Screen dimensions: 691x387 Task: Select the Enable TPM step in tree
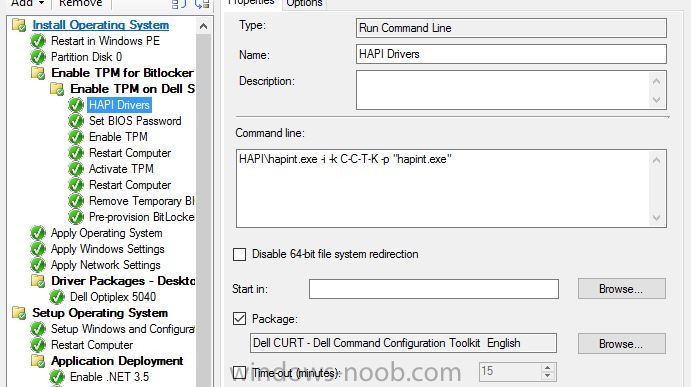[118, 137]
